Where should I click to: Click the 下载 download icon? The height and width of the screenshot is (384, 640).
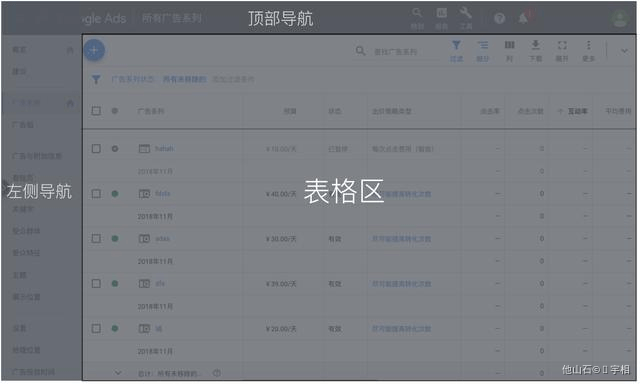536,45
